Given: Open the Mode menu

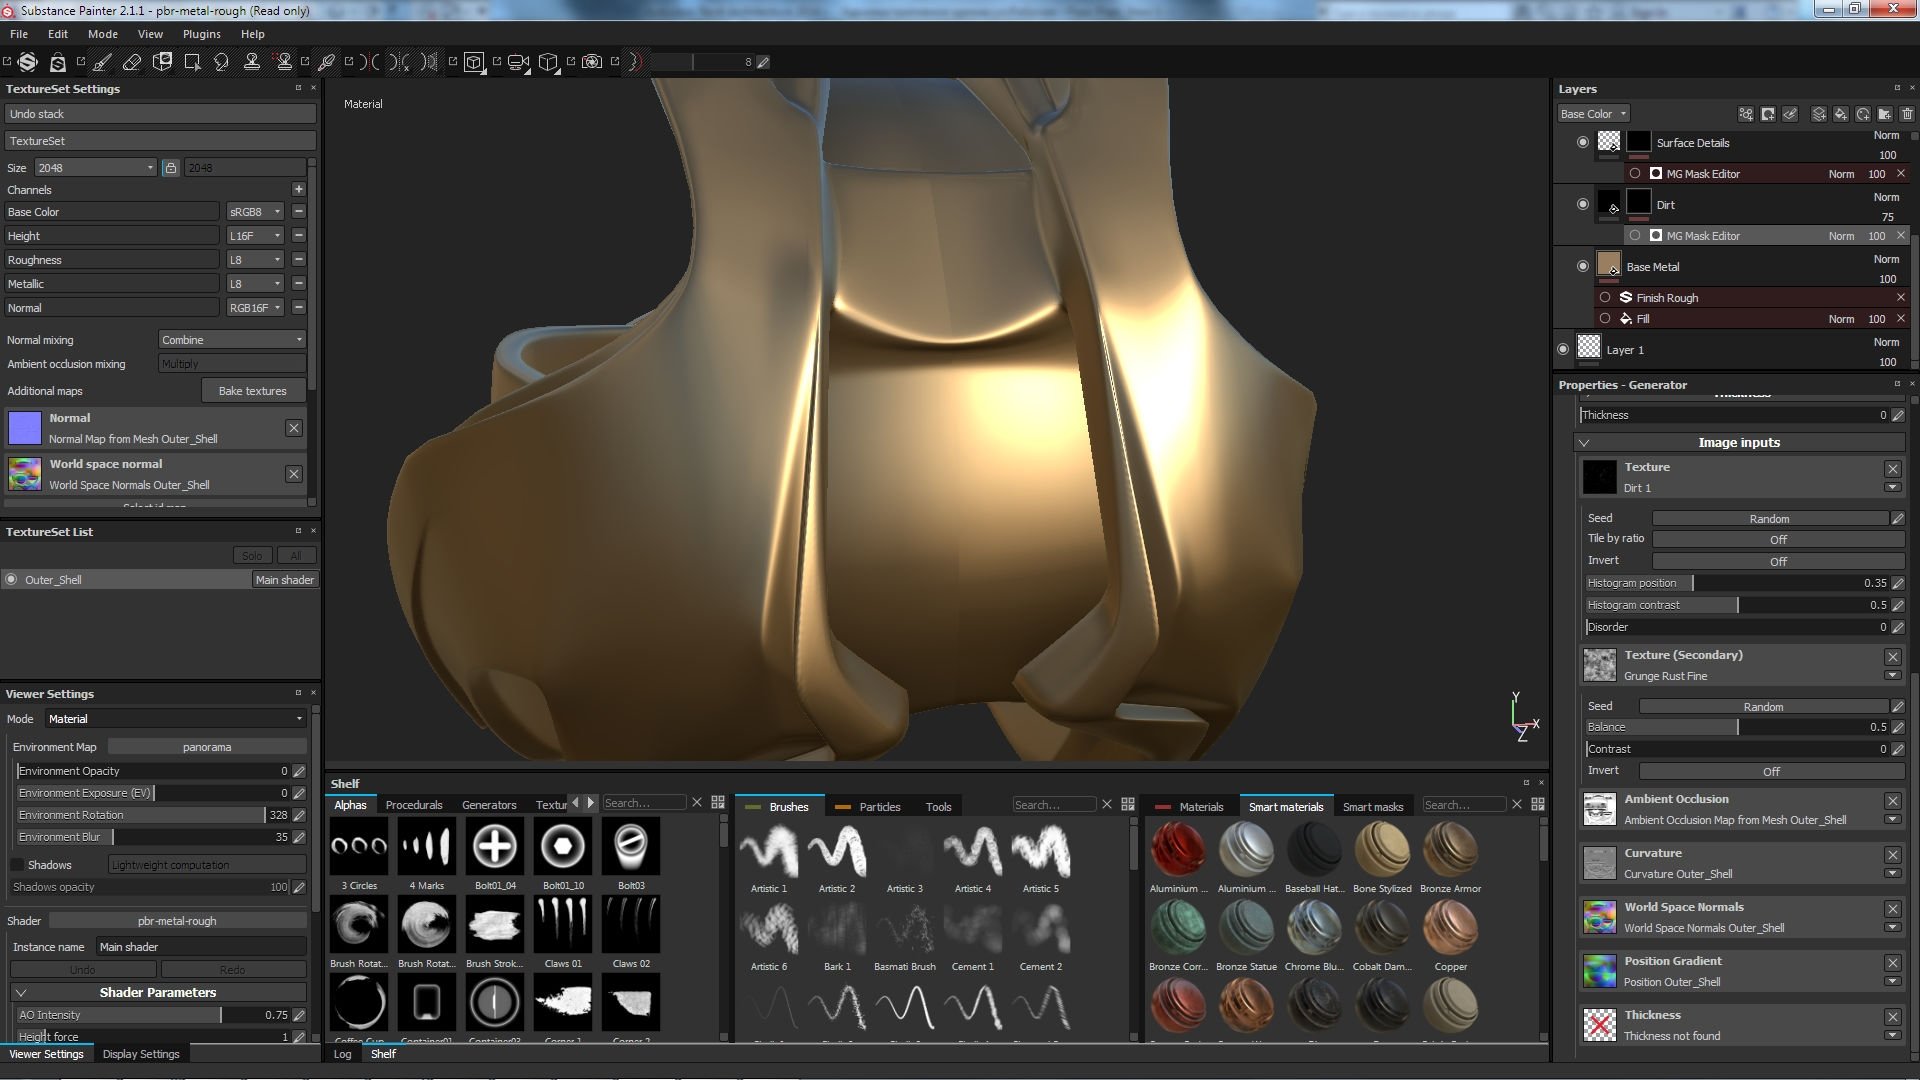Looking at the screenshot, I should point(103,34).
